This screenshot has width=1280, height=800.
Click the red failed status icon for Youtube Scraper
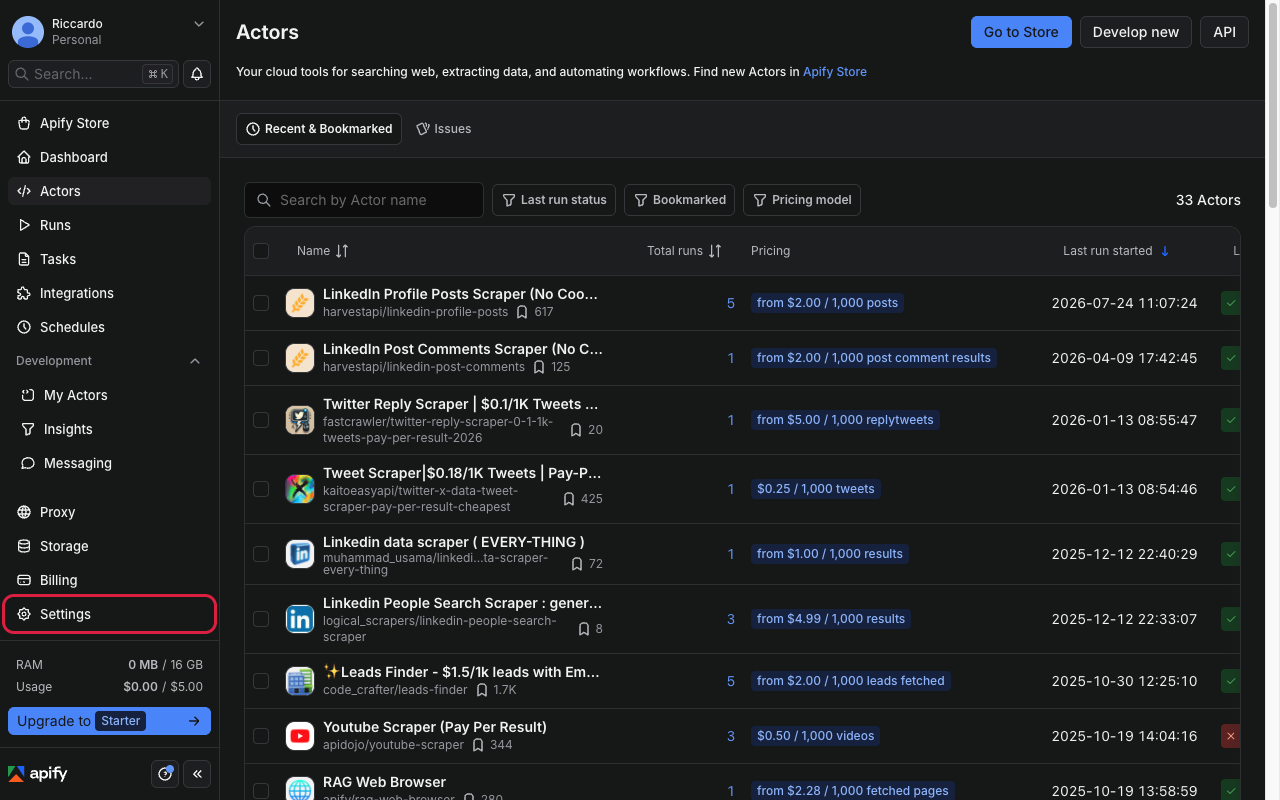tap(1231, 736)
